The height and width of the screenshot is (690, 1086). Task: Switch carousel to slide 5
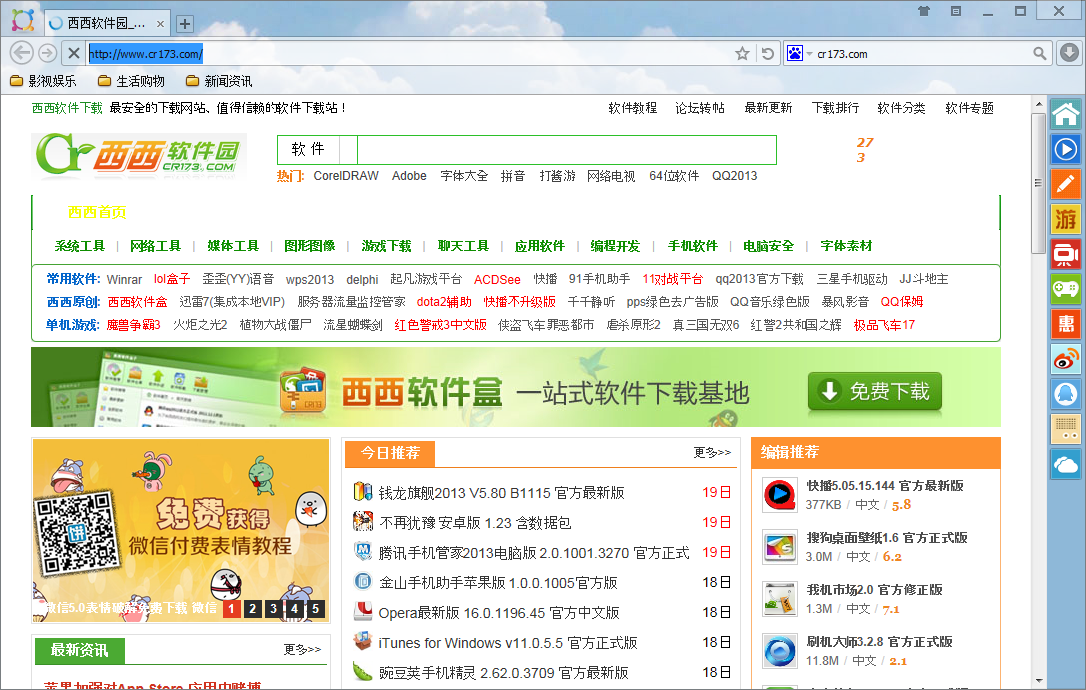(x=315, y=609)
